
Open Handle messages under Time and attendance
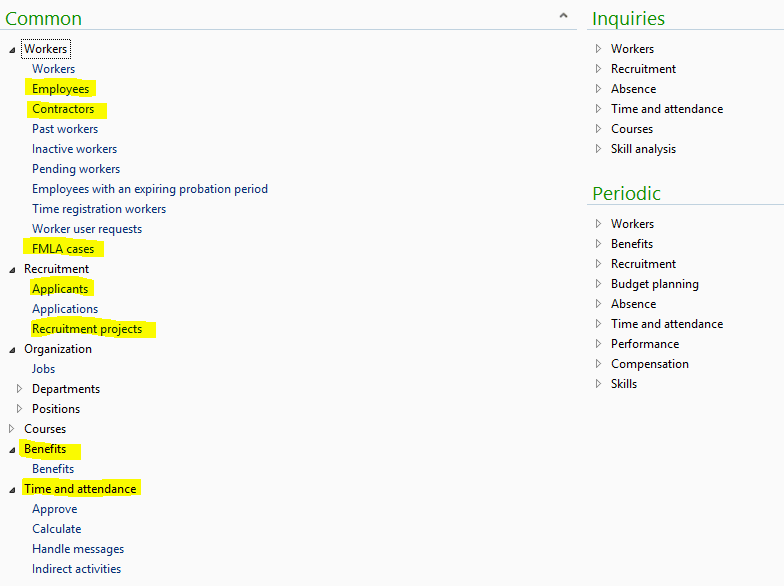coord(78,549)
